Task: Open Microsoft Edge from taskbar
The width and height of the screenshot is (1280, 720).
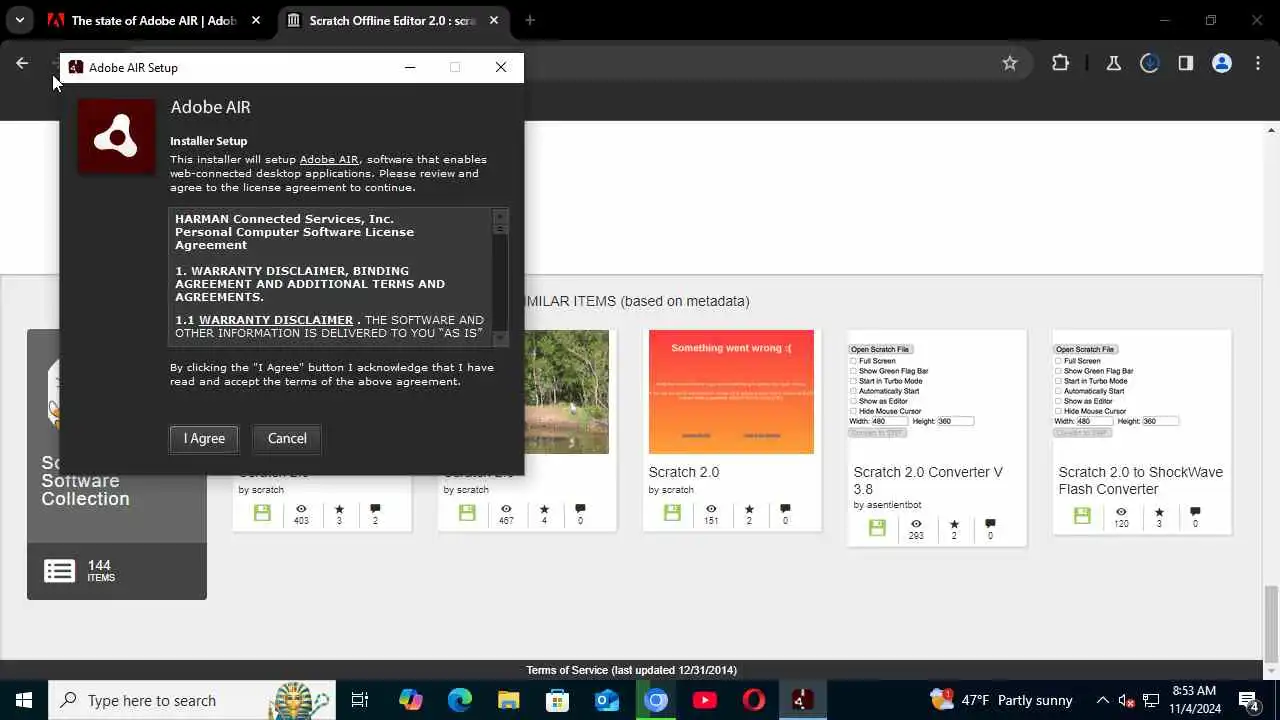Action: 459,700
